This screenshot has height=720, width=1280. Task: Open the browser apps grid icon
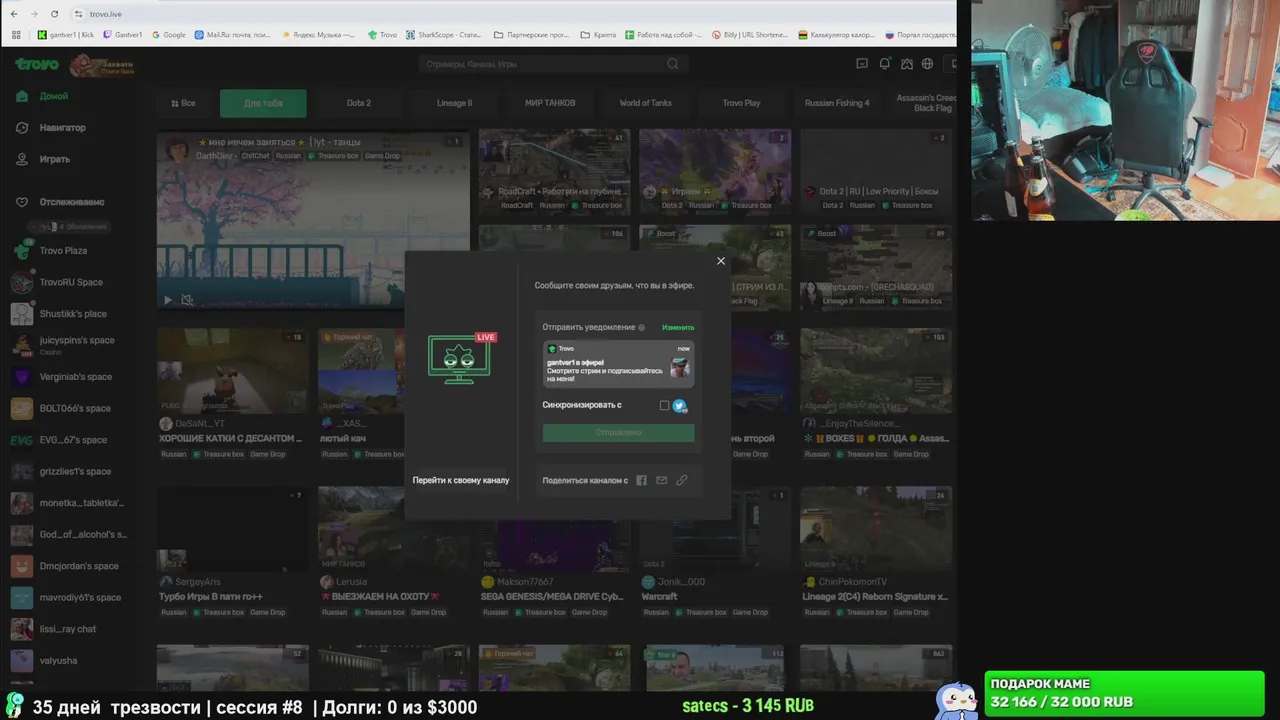[16, 35]
